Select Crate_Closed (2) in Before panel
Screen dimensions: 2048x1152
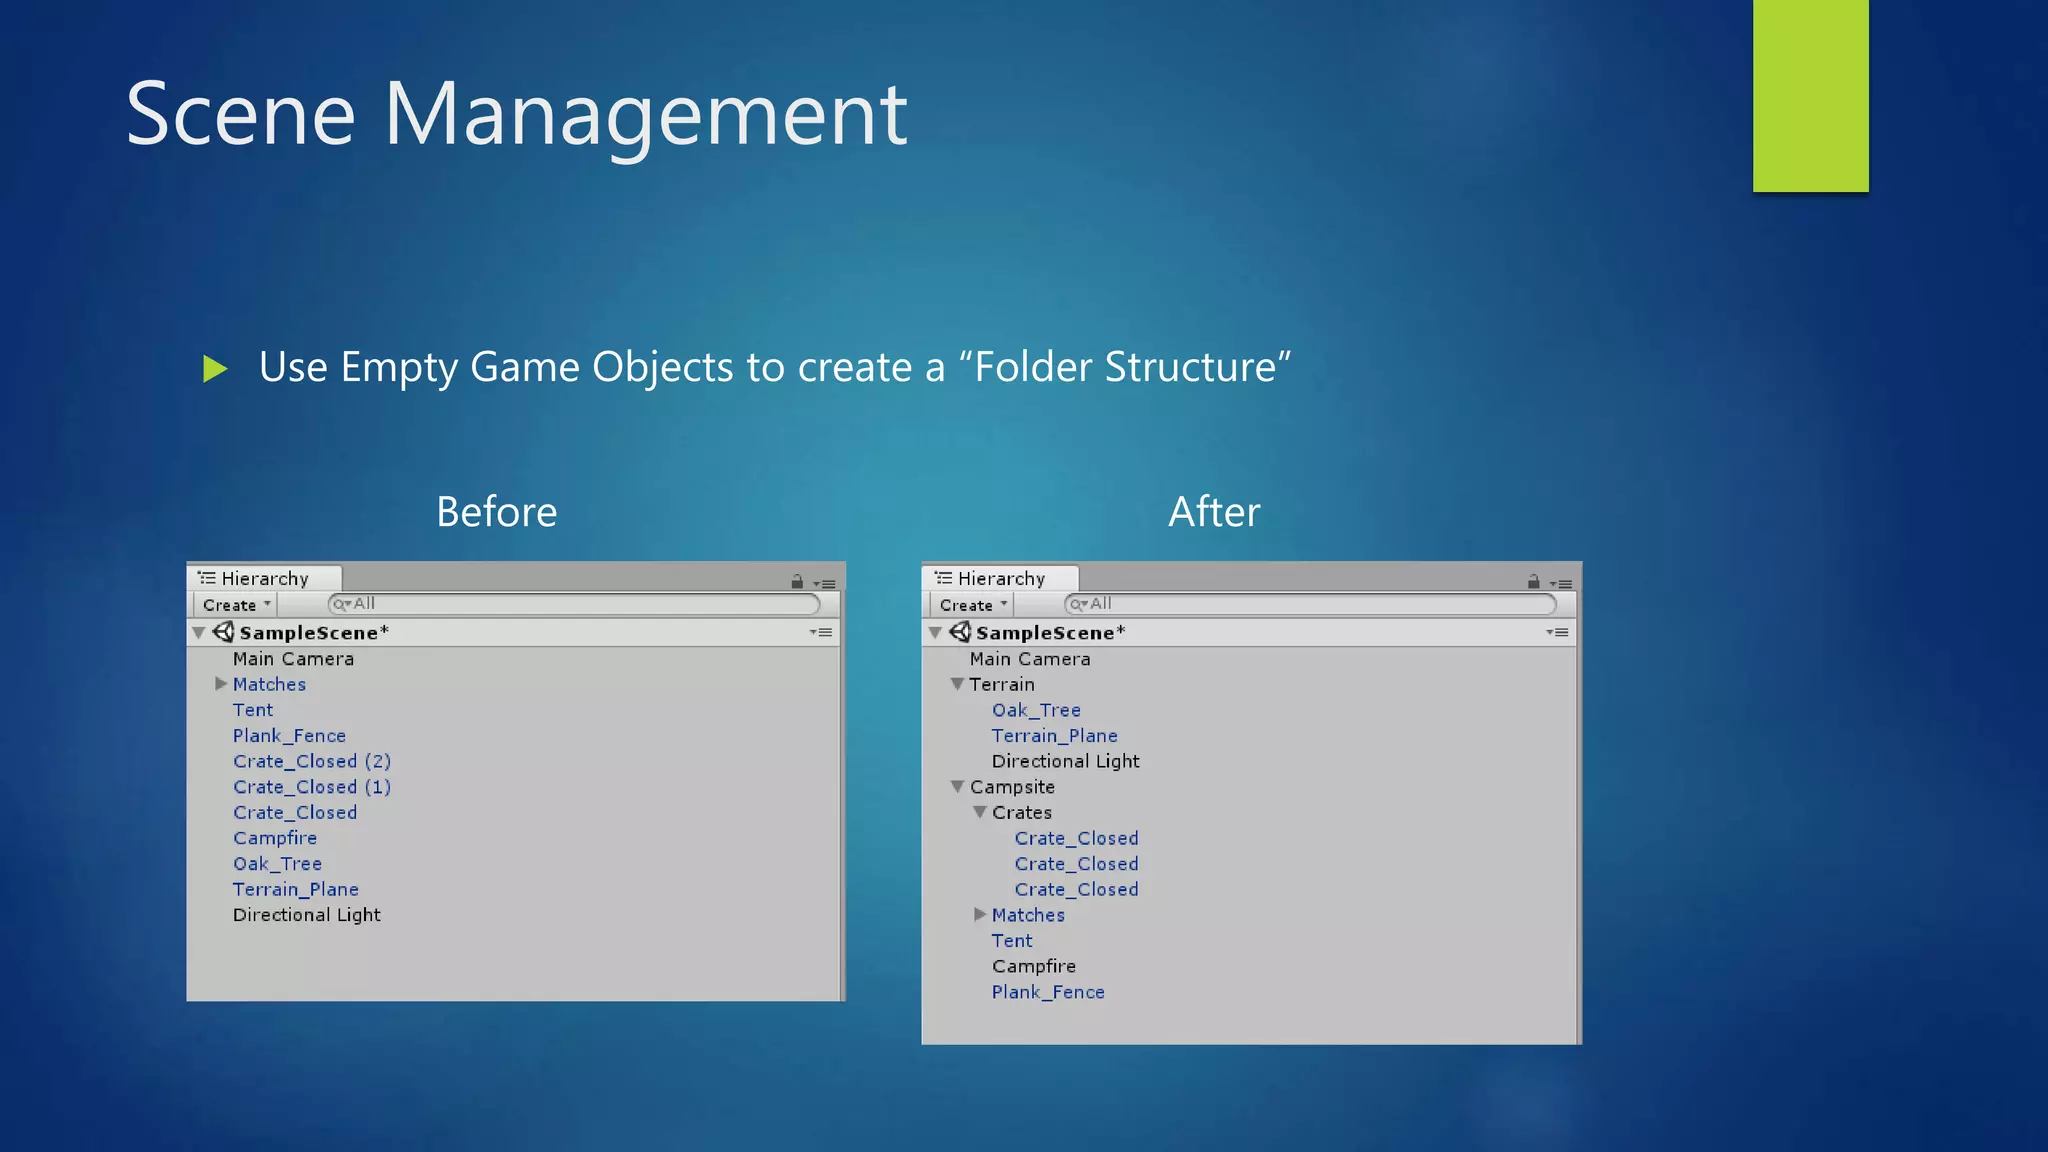[311, 761]
